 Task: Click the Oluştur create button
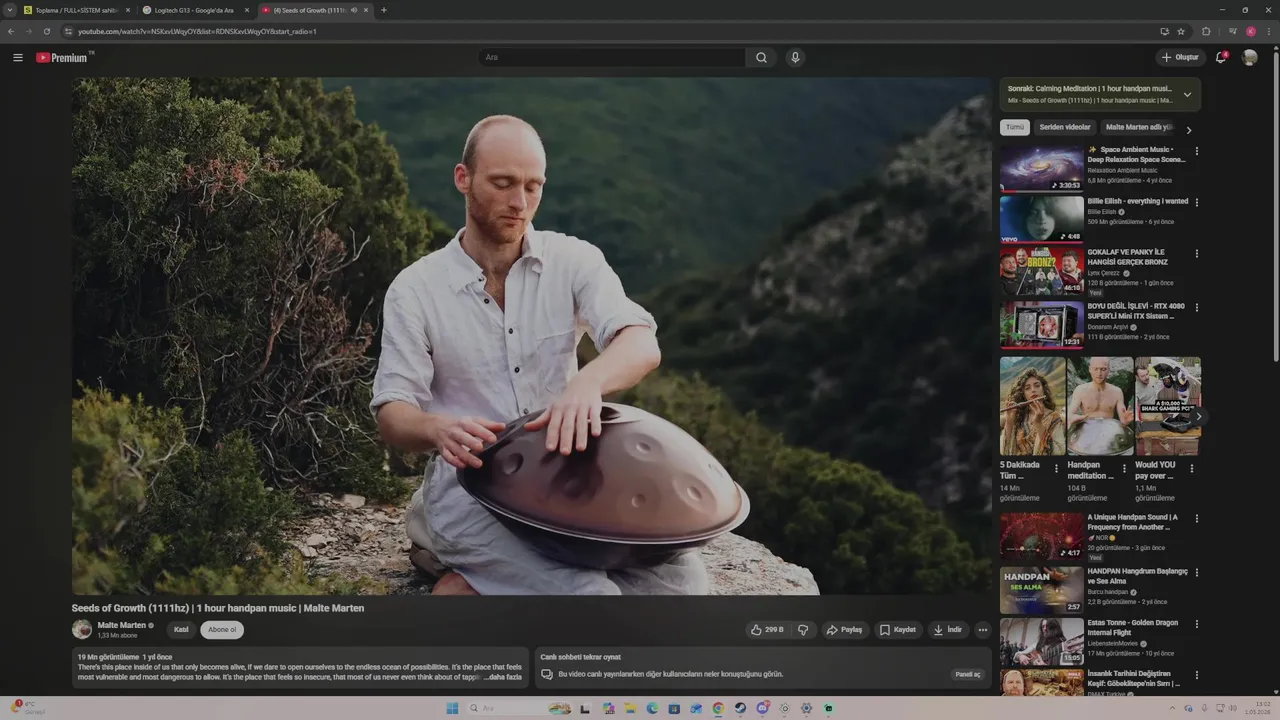(x=1180, y=57)
